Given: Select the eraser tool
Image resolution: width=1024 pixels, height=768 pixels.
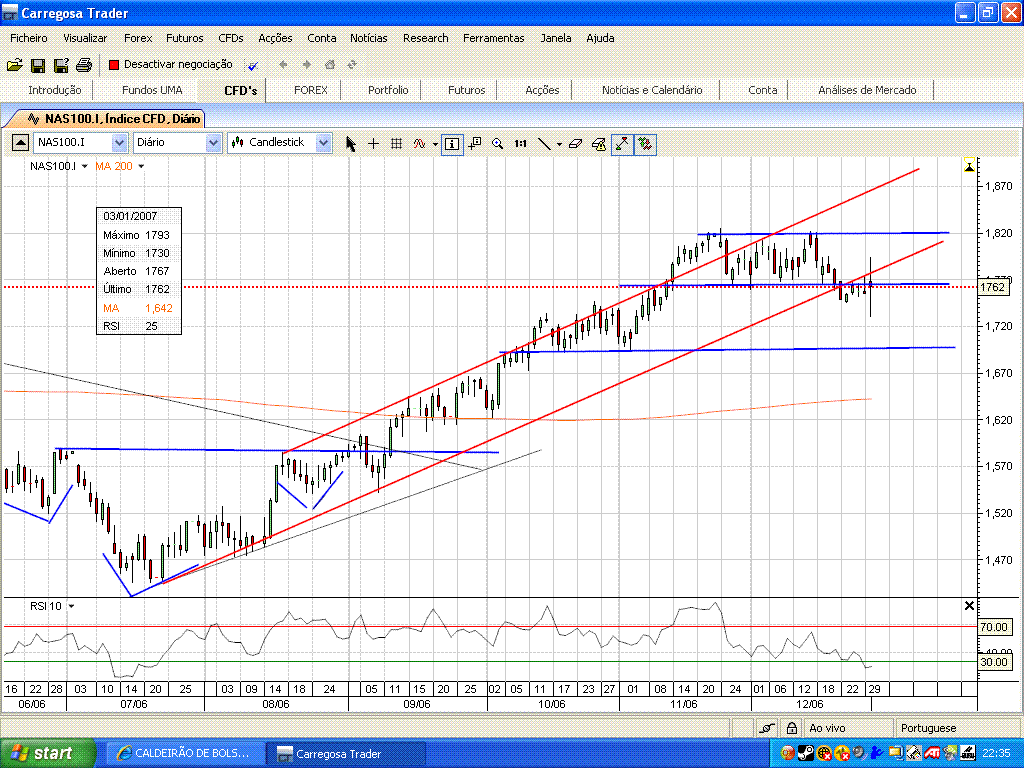Looking at the screenshot, I should [575, 143].
